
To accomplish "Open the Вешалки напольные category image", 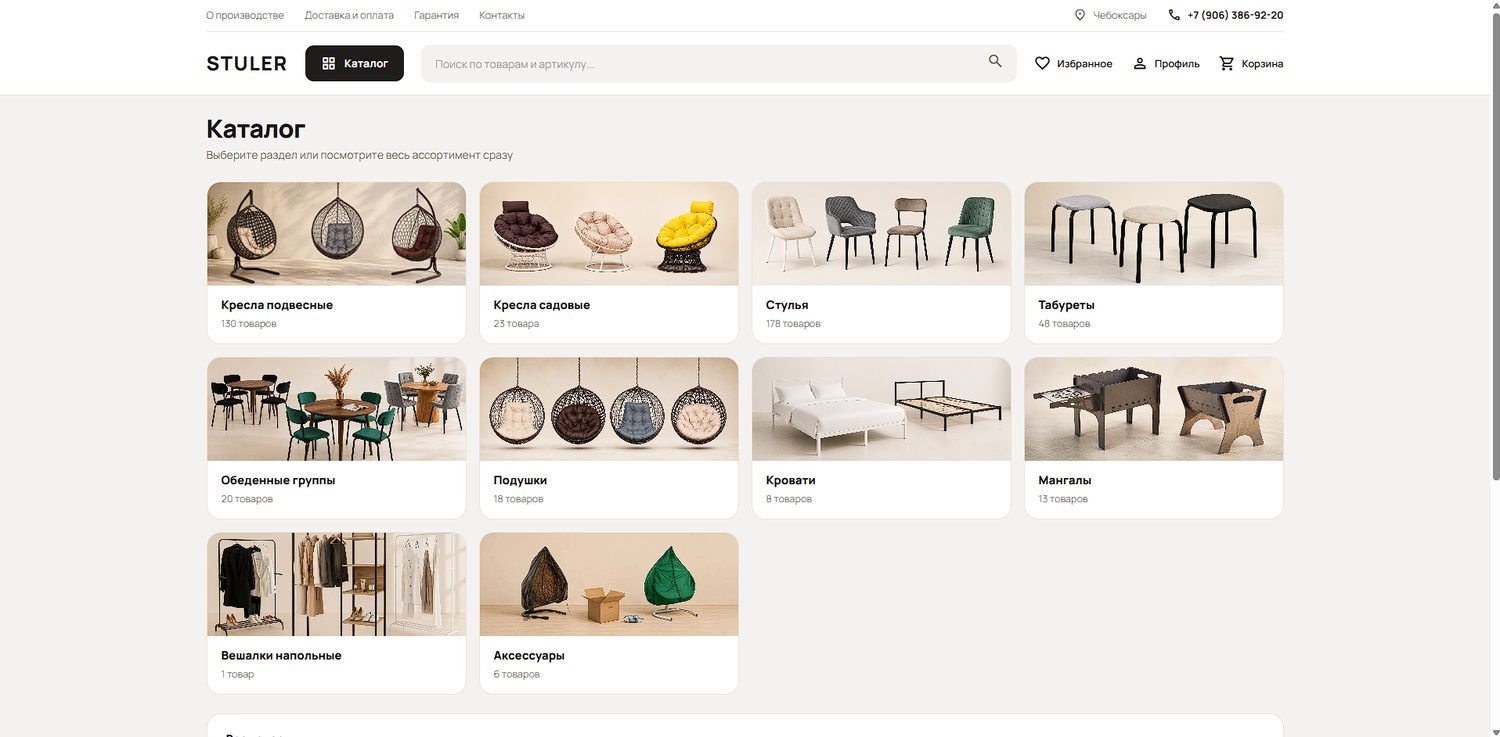I will point(336,584).
